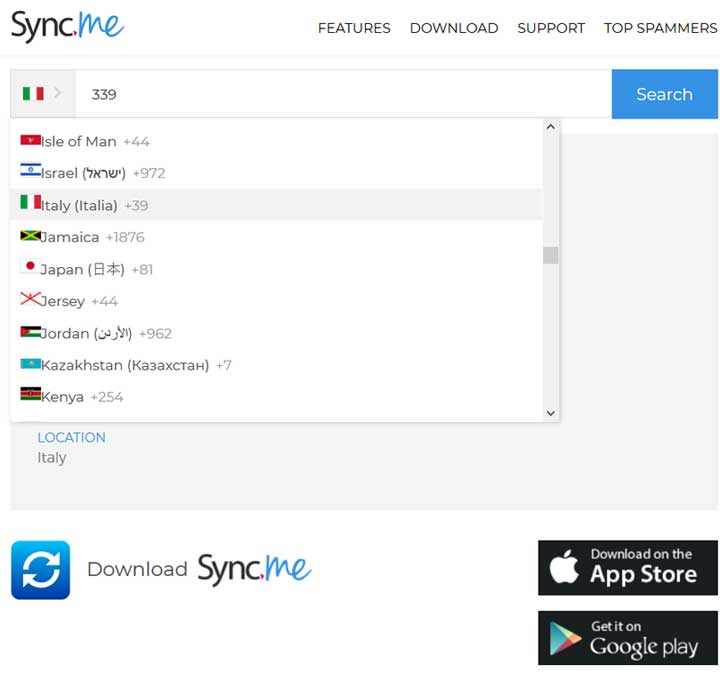720x689 pixels.
Task: Click the Israel flag icon
Action: point(30,170)
